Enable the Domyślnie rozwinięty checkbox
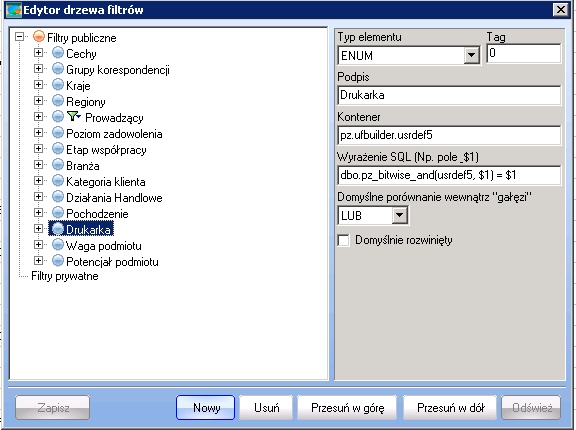 coord(343,241)
